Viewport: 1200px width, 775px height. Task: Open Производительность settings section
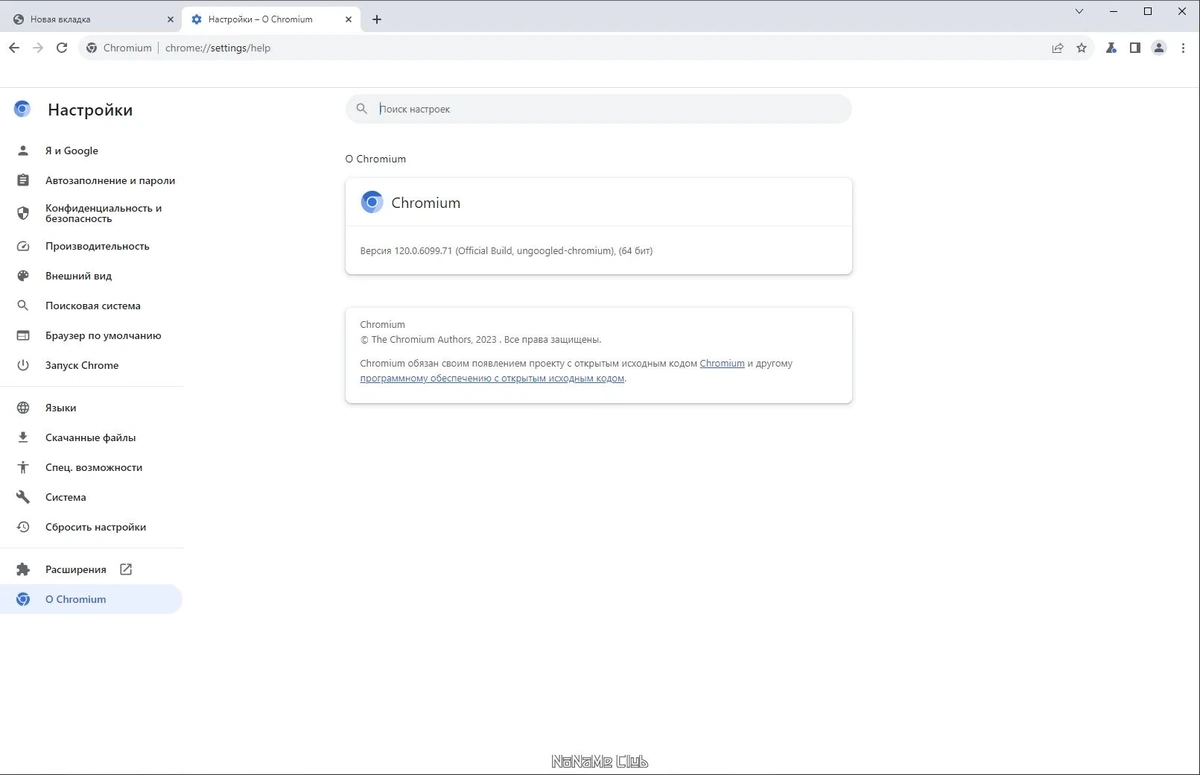pos(91,246)
